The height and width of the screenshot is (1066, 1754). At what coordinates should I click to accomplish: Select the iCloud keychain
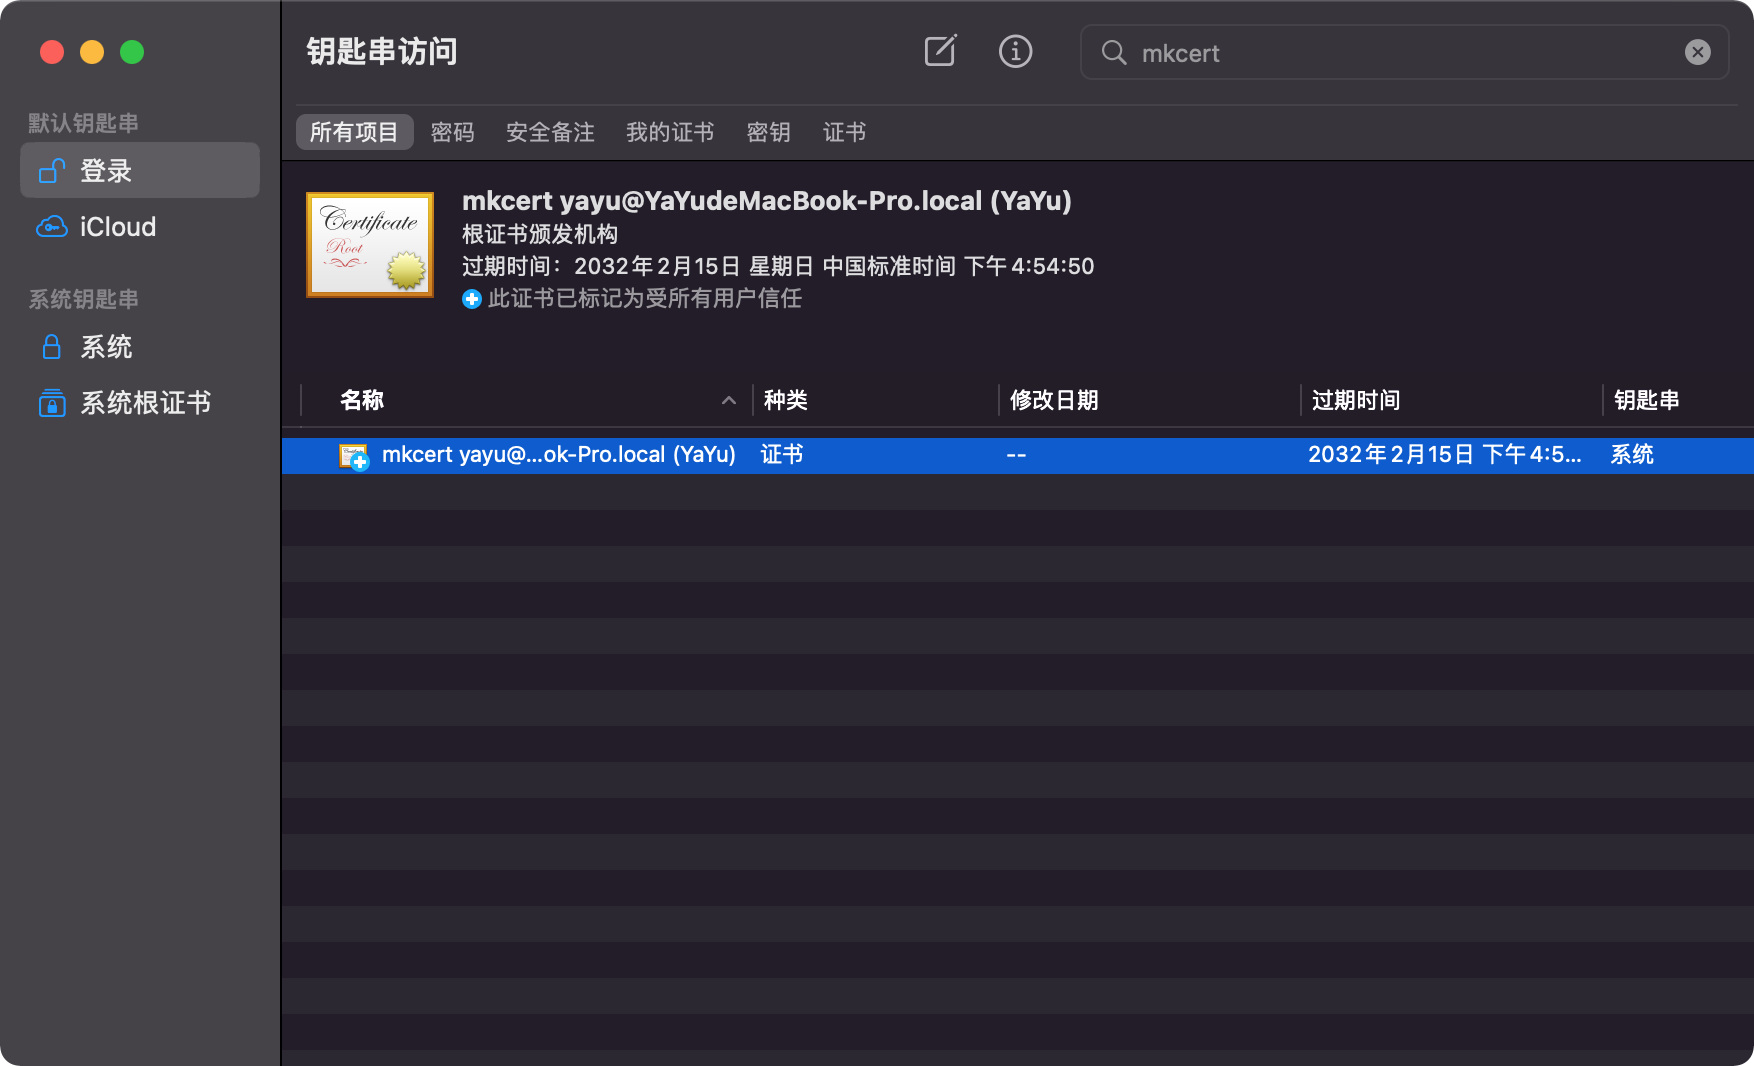[140, 227]
